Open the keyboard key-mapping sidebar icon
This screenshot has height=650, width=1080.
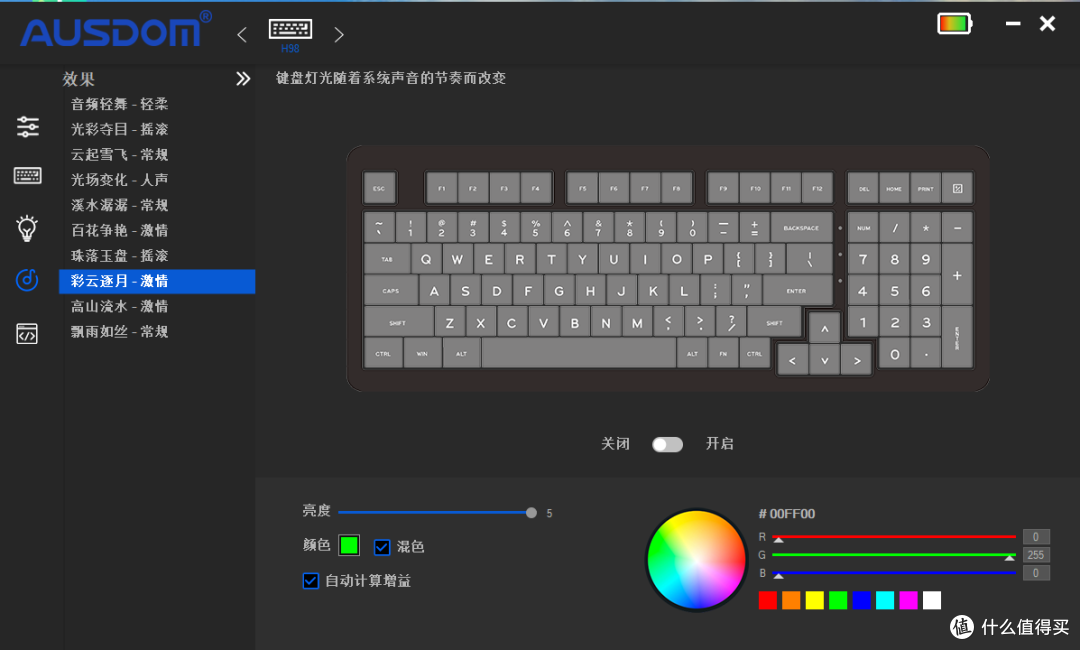tap(28, 176)
